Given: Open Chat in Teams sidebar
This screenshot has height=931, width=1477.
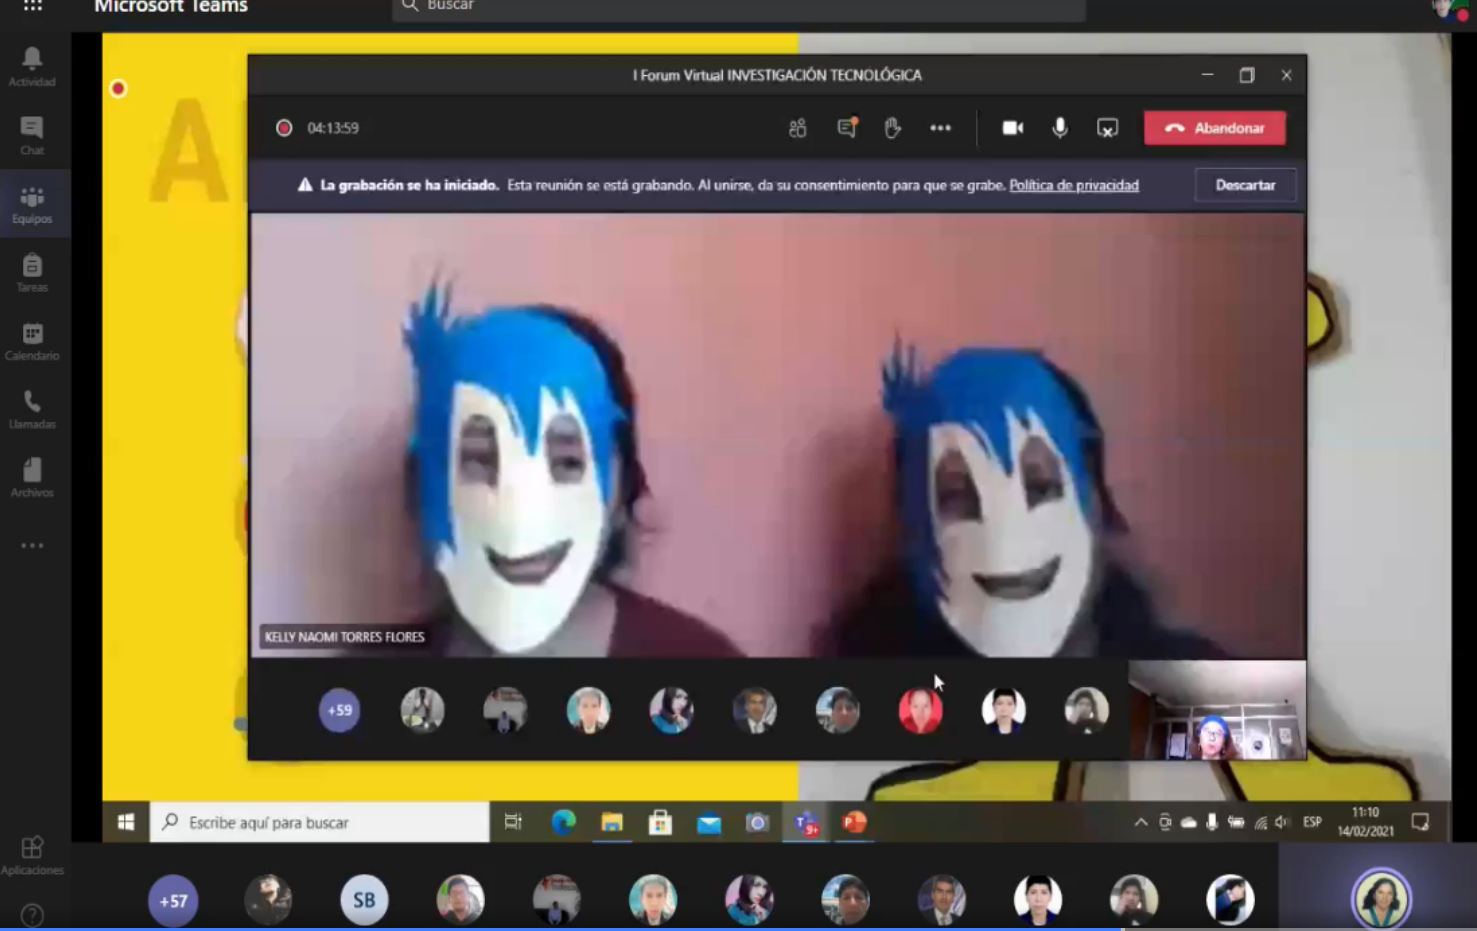Looking at the screenshot, I should click(32, 135).
